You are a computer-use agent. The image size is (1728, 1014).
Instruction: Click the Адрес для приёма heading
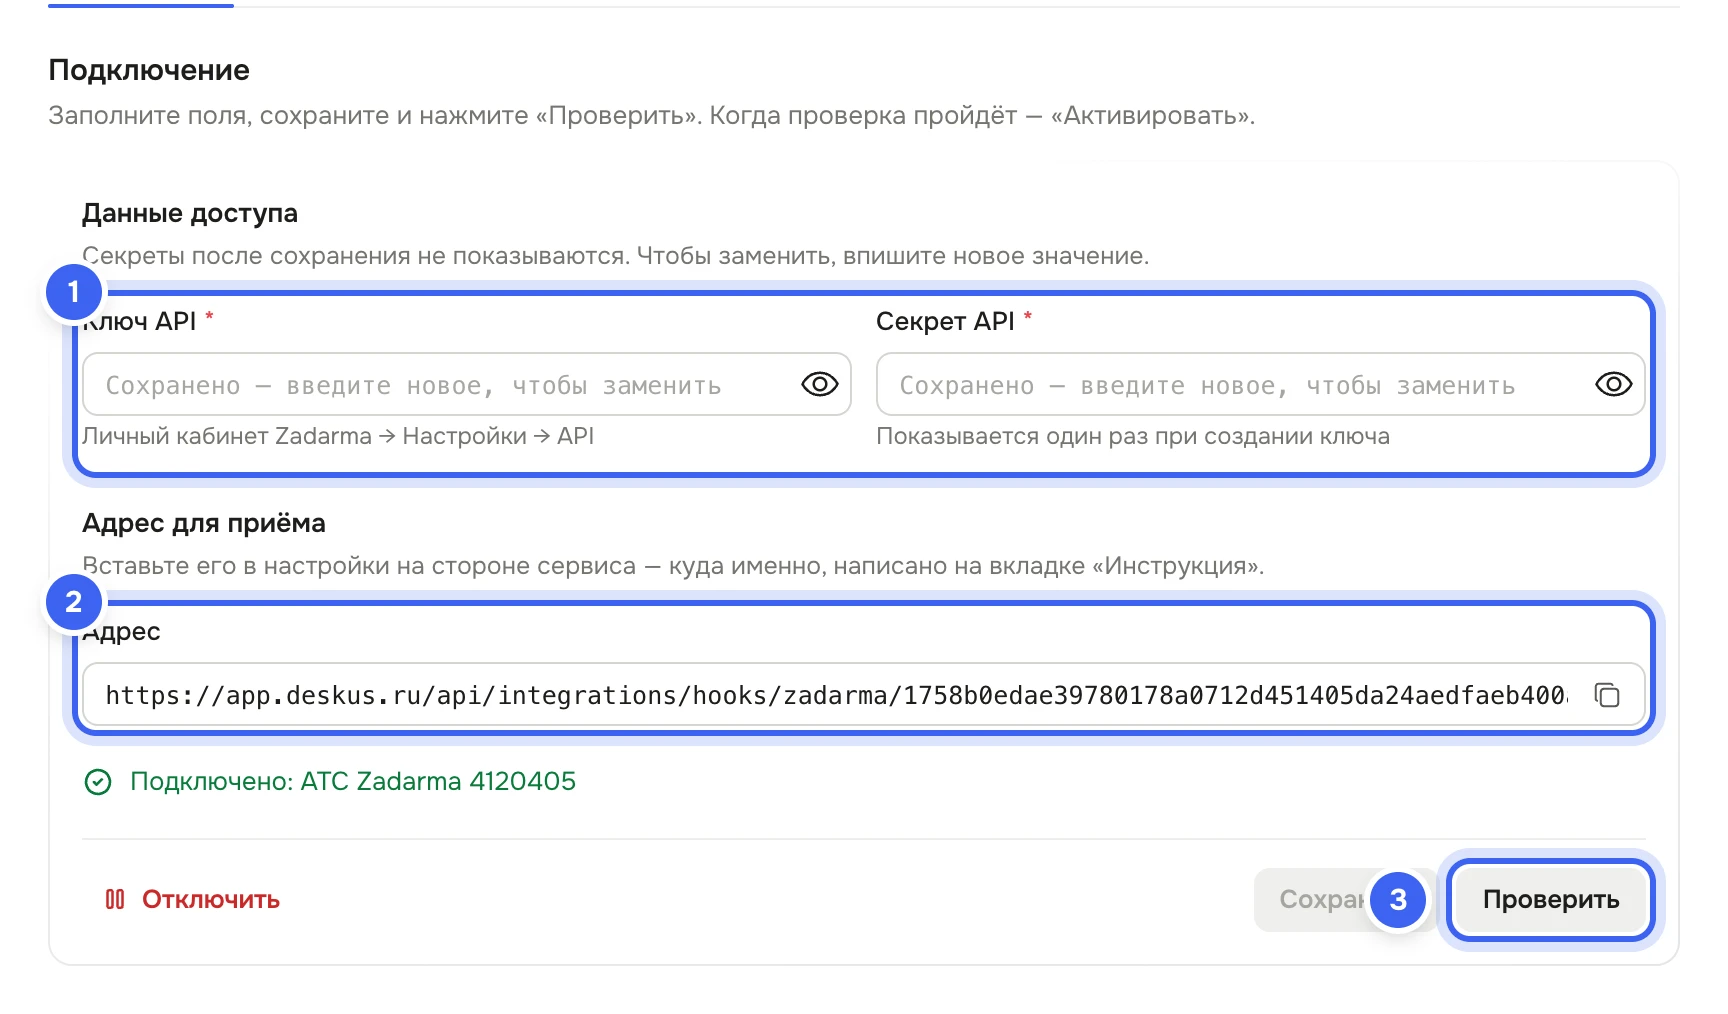point(204,523)
